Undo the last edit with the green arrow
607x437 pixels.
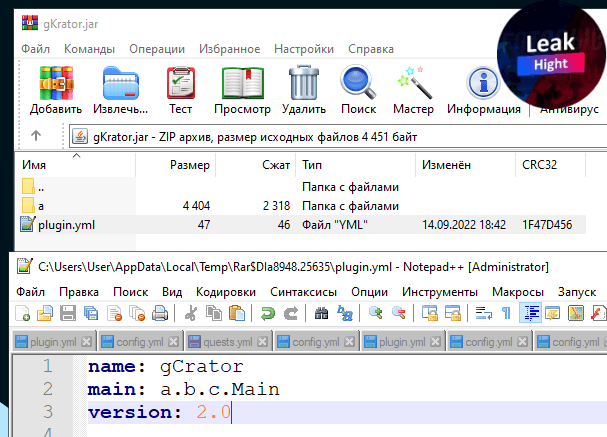(x=267, y=313)
